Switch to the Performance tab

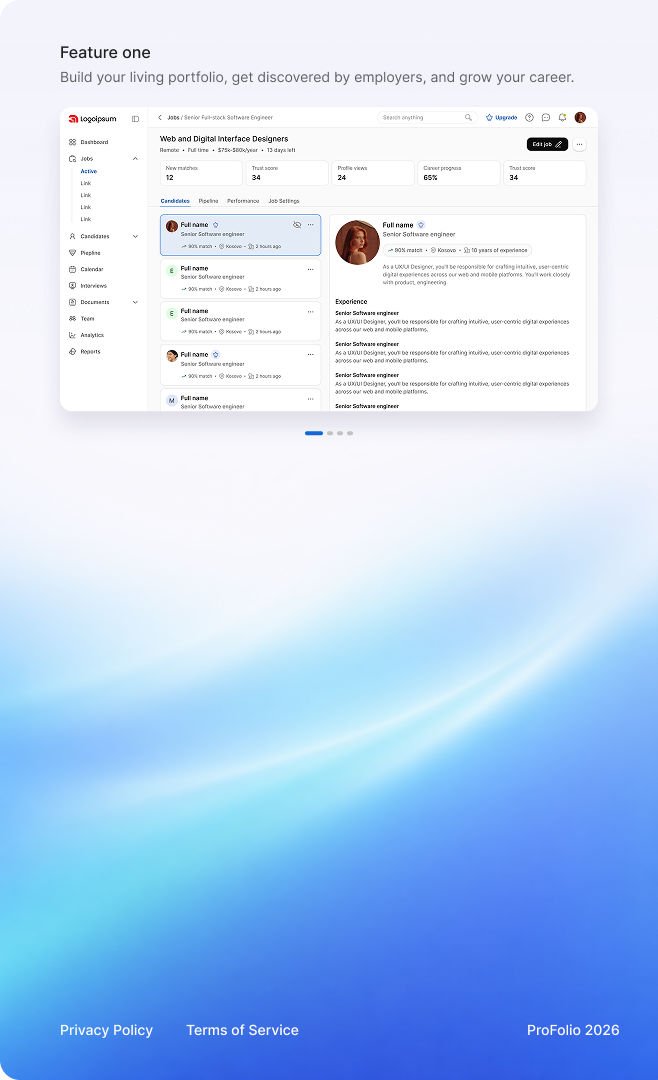(x=243, y=201)
